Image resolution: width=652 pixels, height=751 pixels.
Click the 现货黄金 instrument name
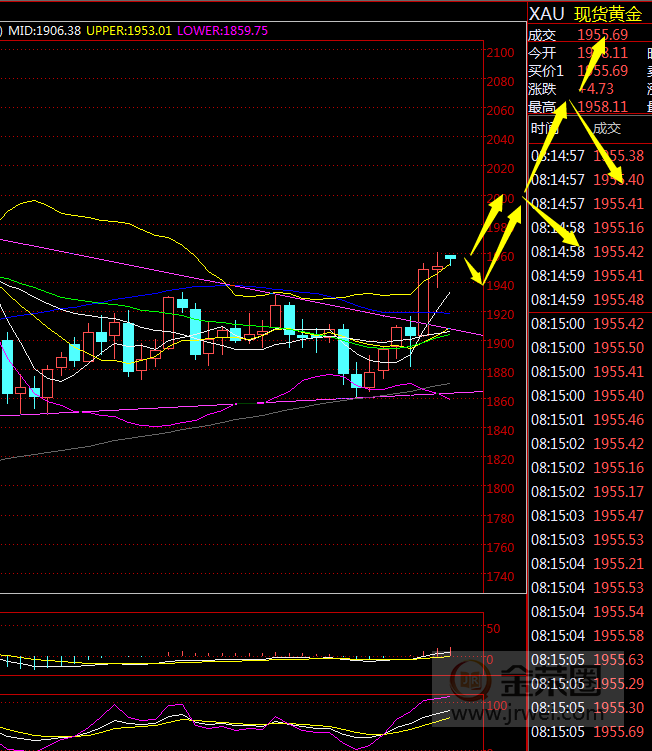click(x=608, y=13)
